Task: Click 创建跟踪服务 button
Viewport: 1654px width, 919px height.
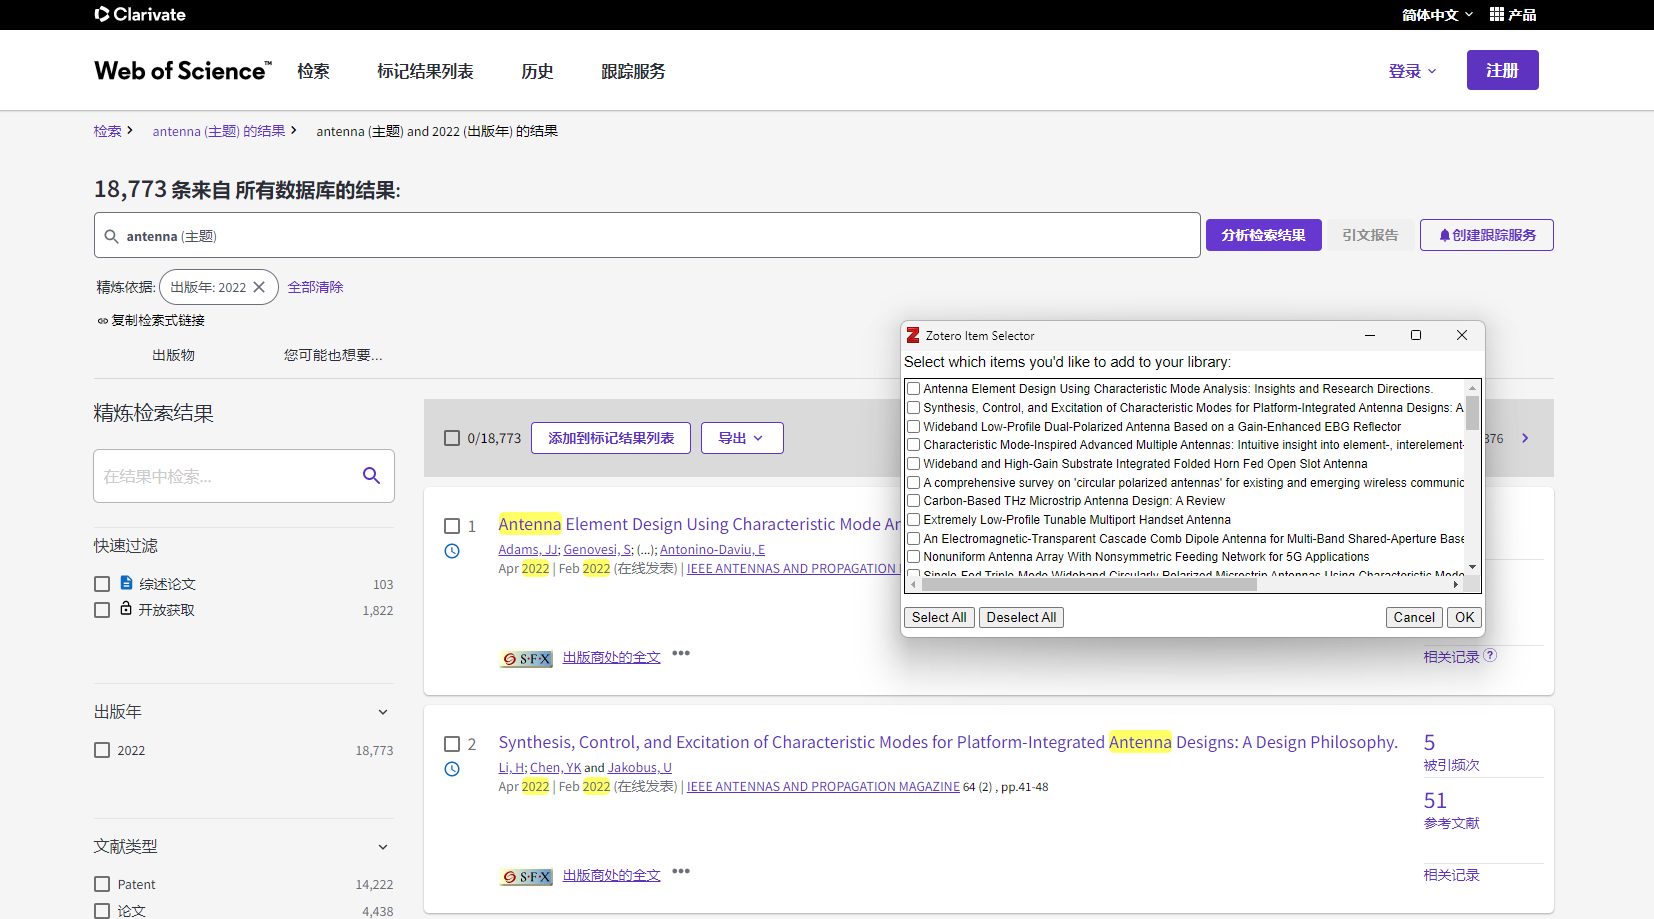Action: (1487, 235)
